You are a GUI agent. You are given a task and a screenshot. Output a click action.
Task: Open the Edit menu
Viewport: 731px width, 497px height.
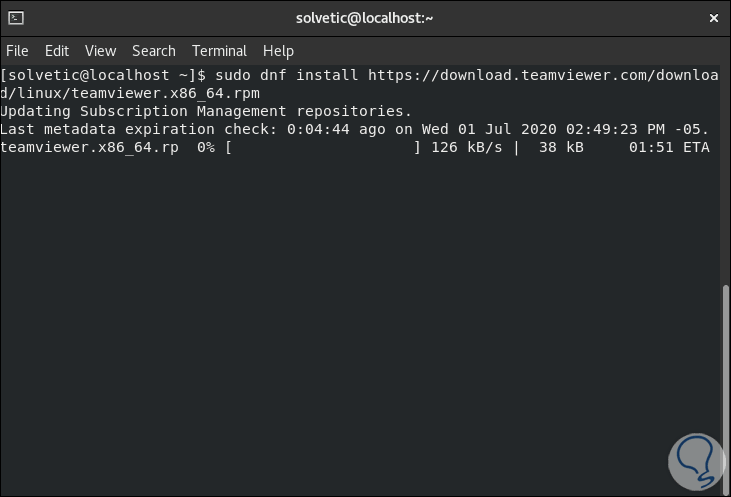click(x=57, y=51)
